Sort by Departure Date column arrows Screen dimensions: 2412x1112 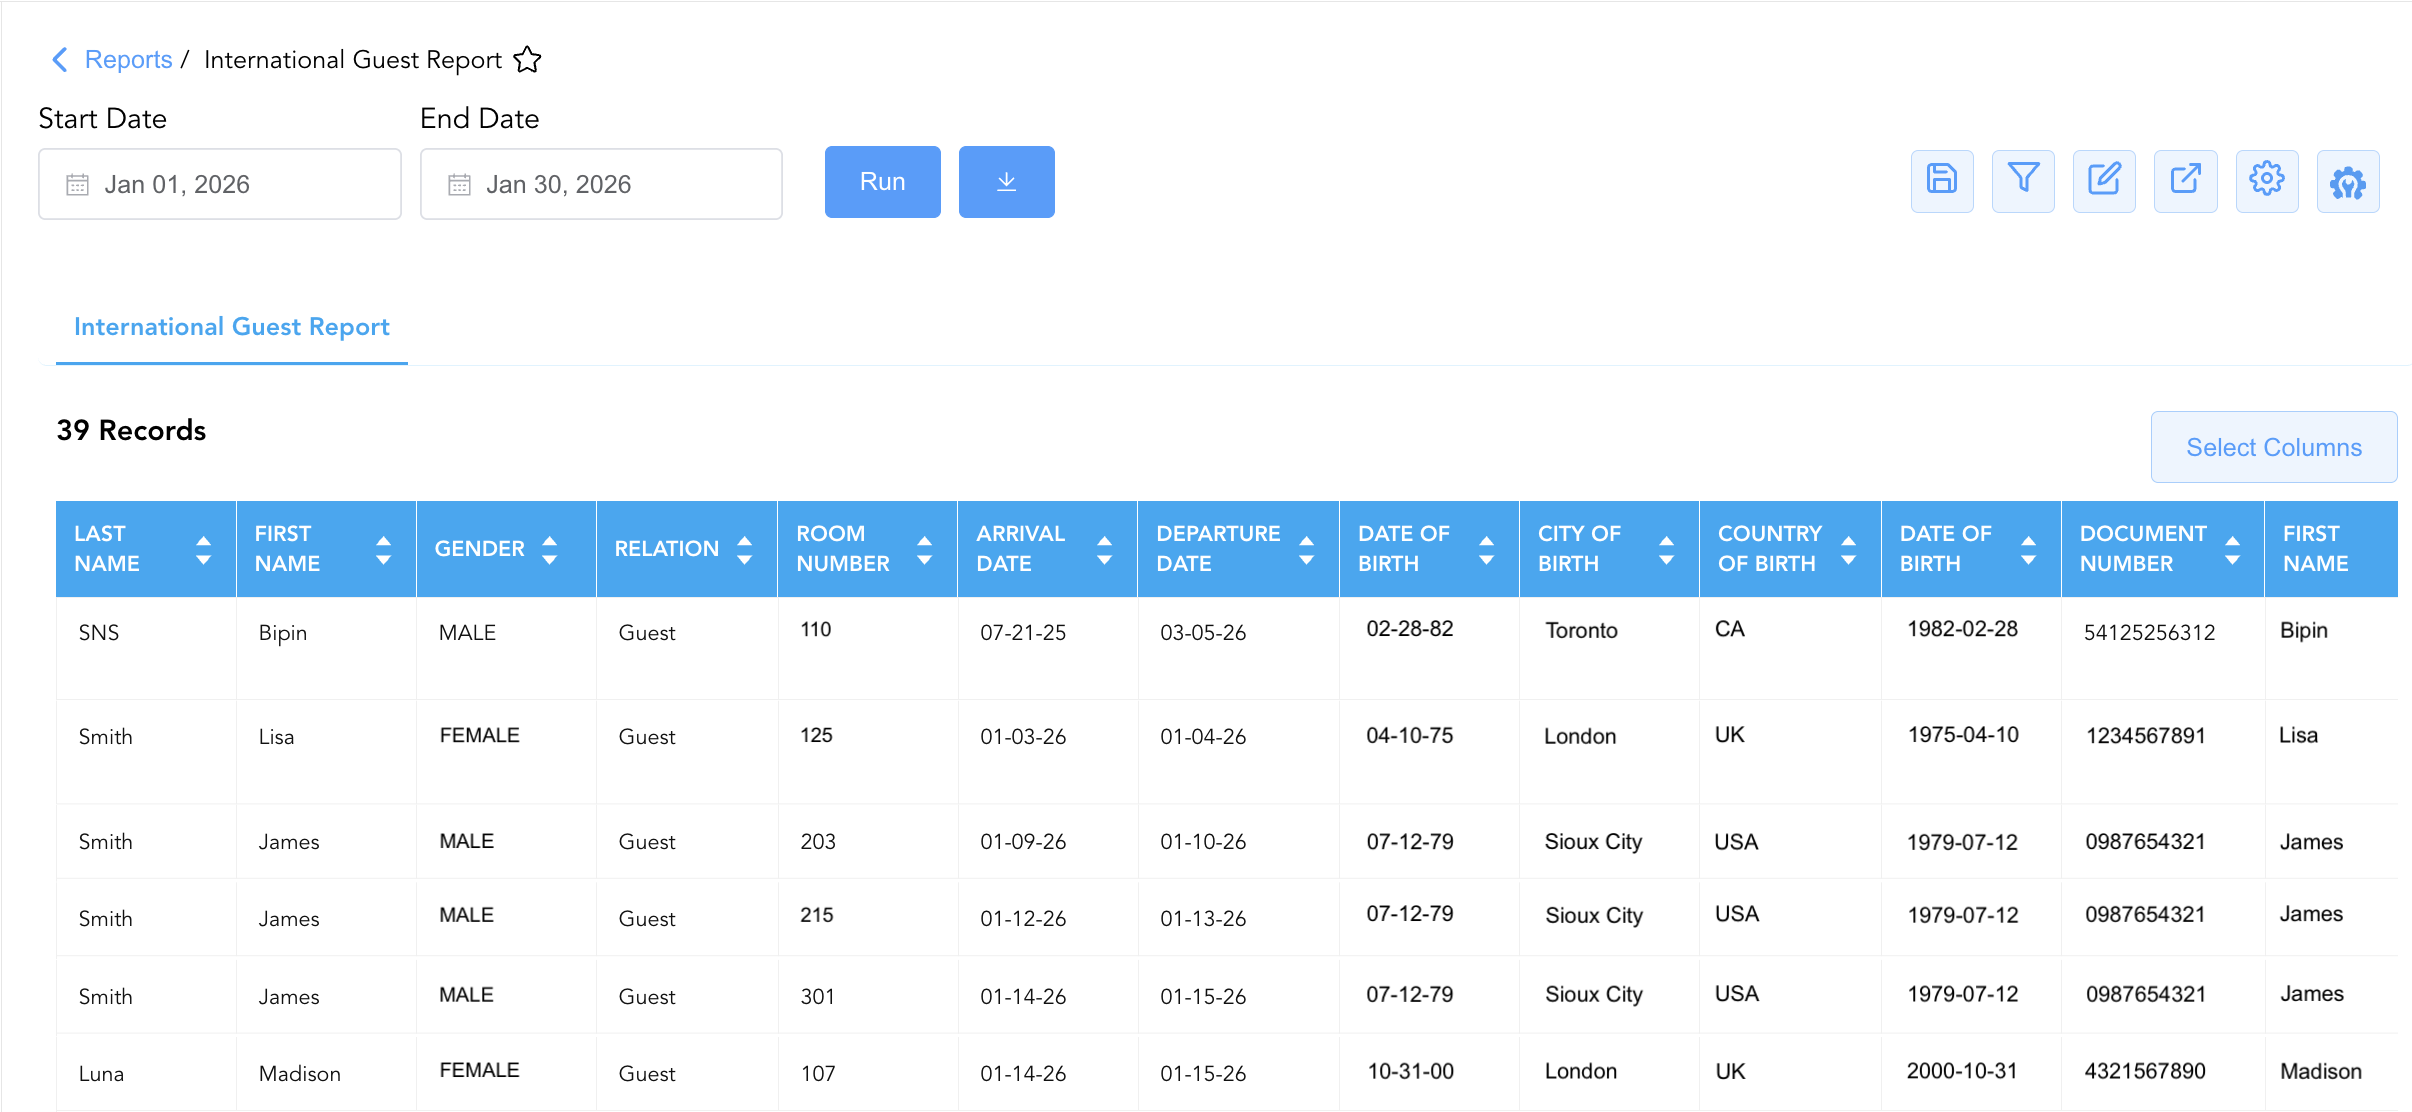(x=1306, y=549)
